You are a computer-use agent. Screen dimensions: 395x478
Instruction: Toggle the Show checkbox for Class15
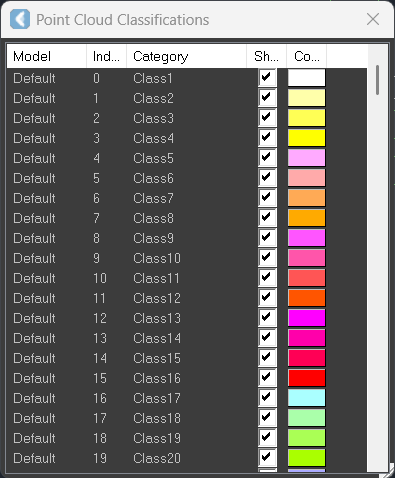point(267,358)
